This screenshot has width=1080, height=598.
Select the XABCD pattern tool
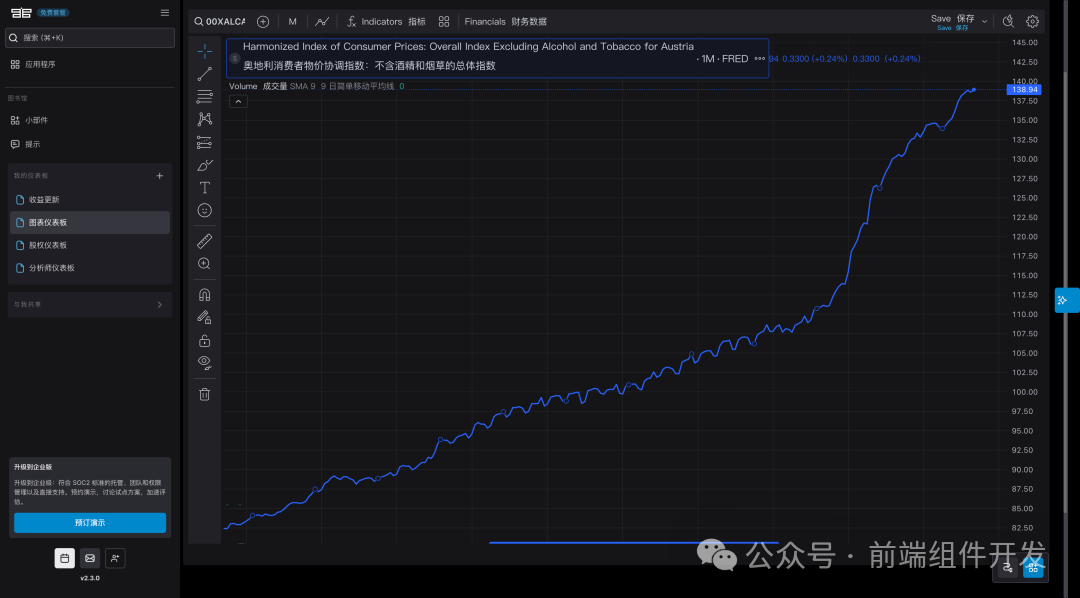point(205,119)
